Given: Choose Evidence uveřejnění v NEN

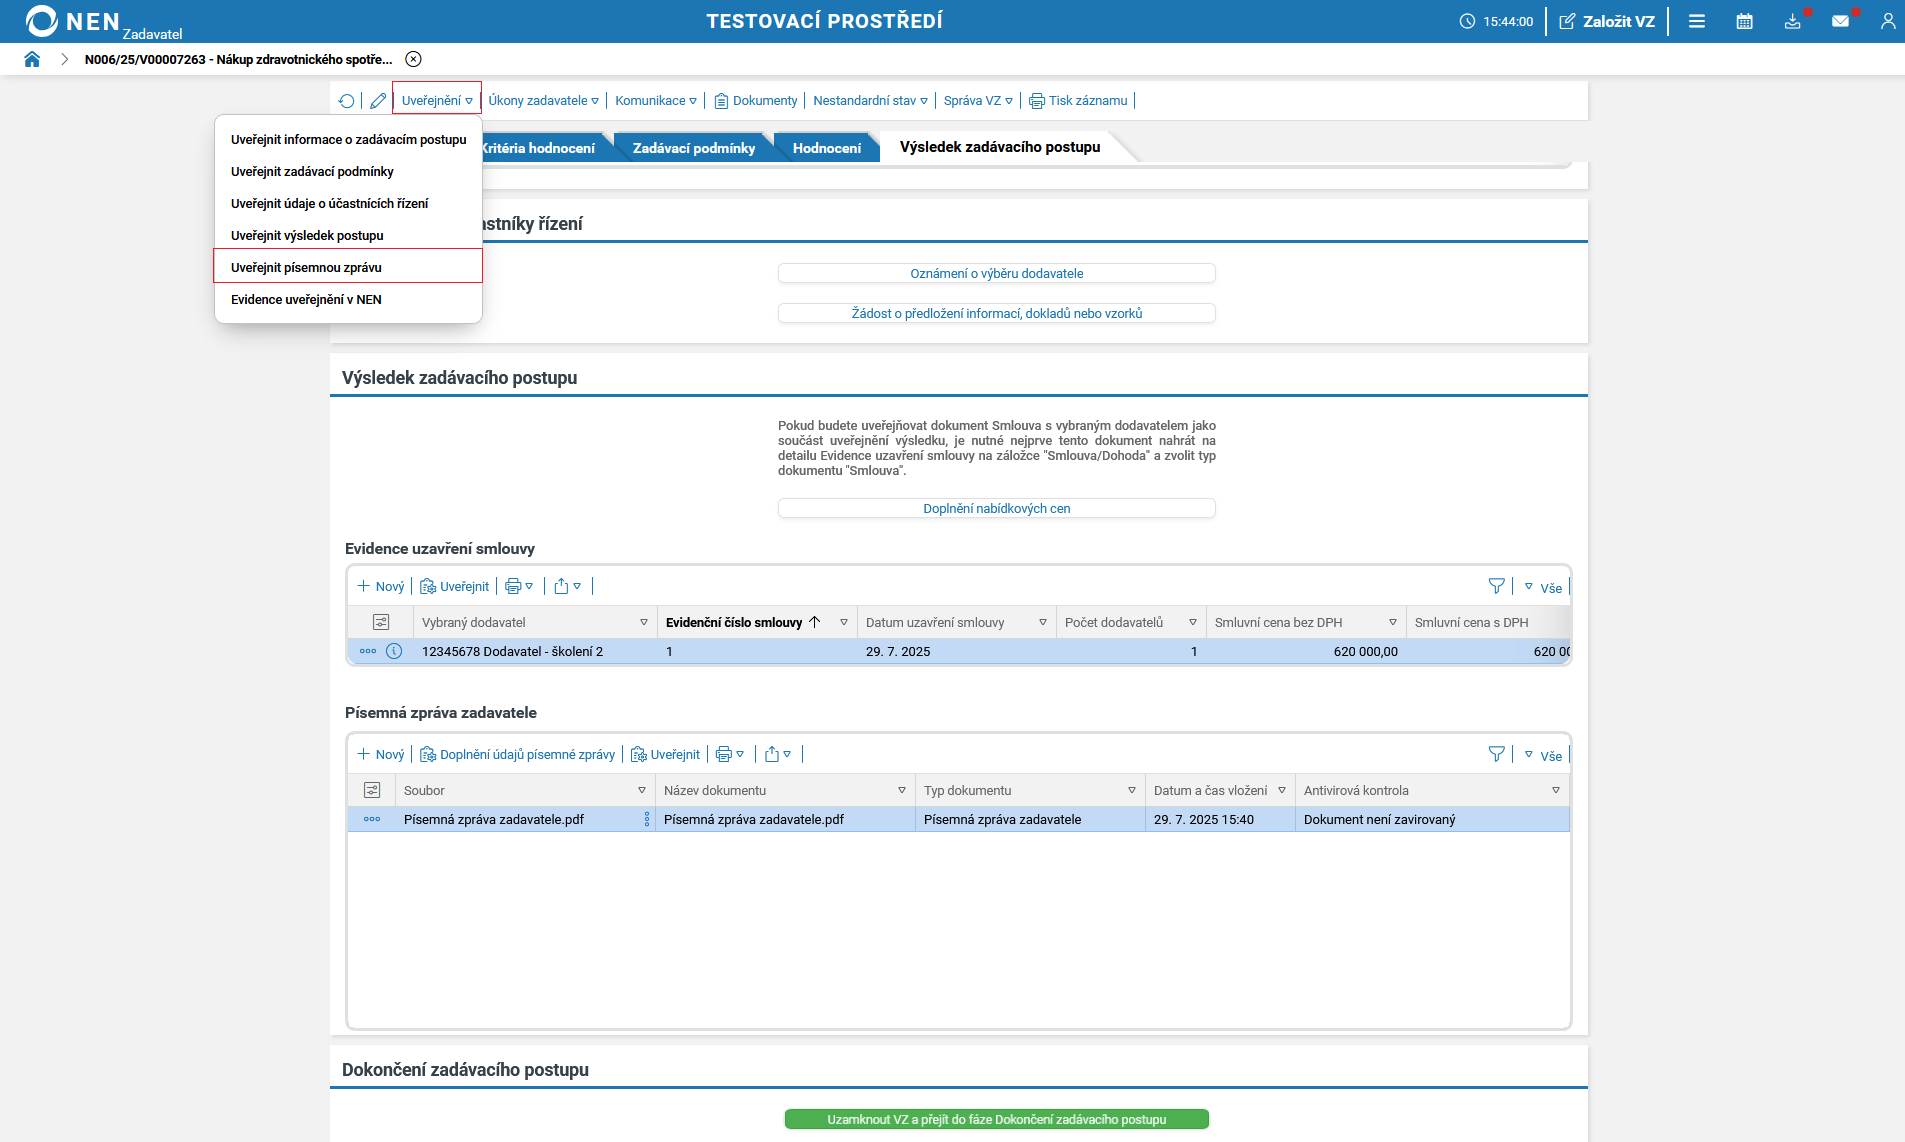Looking at the screenshot, I should point(306,299).
